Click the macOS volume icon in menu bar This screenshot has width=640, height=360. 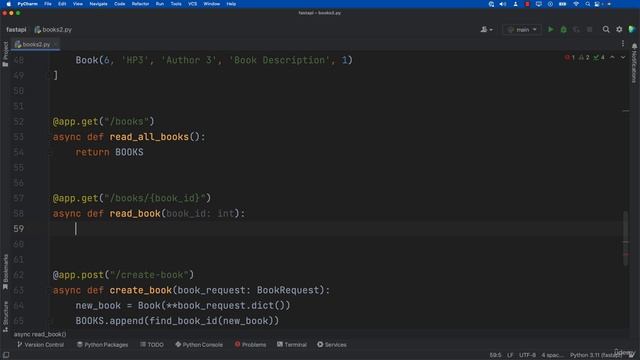[x=503, y=4]
